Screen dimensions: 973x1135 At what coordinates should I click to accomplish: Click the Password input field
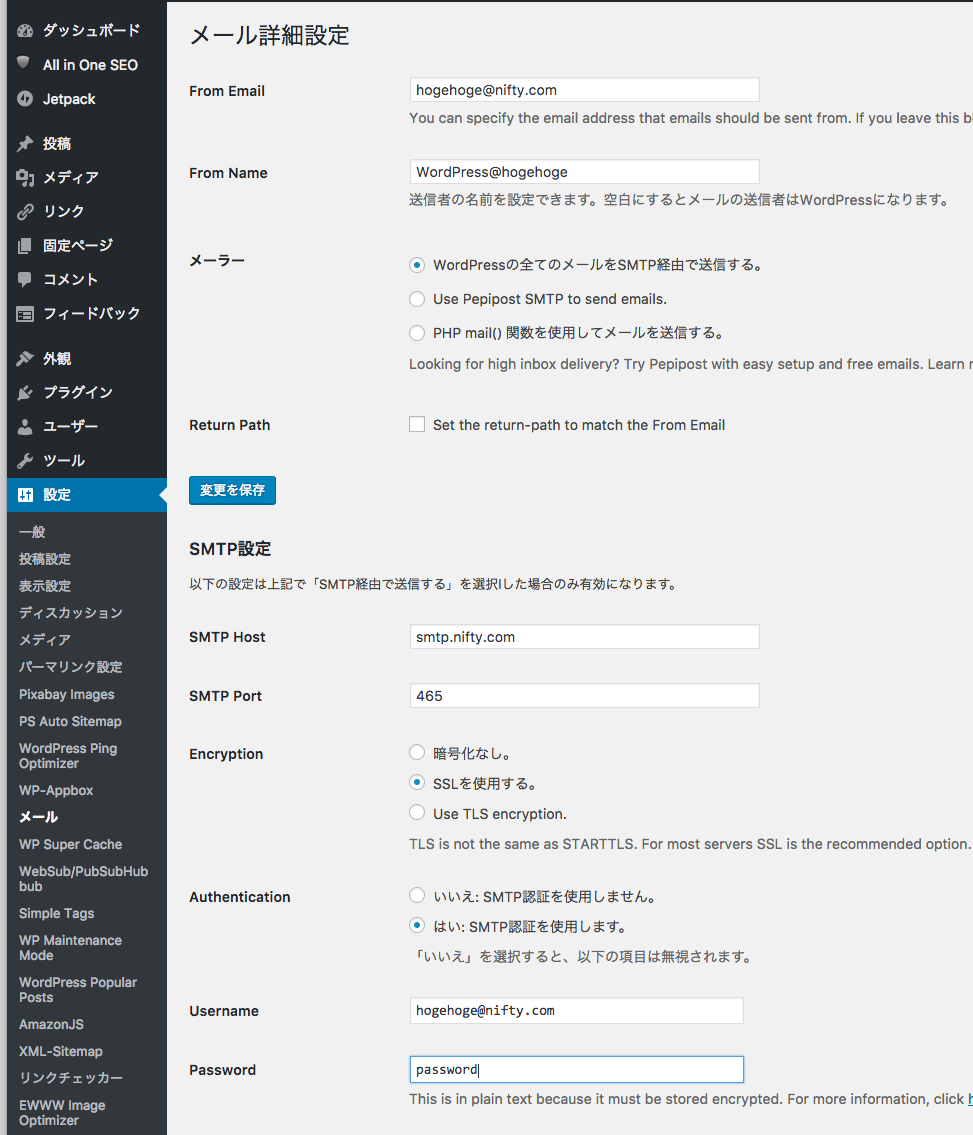point(576,1069)
